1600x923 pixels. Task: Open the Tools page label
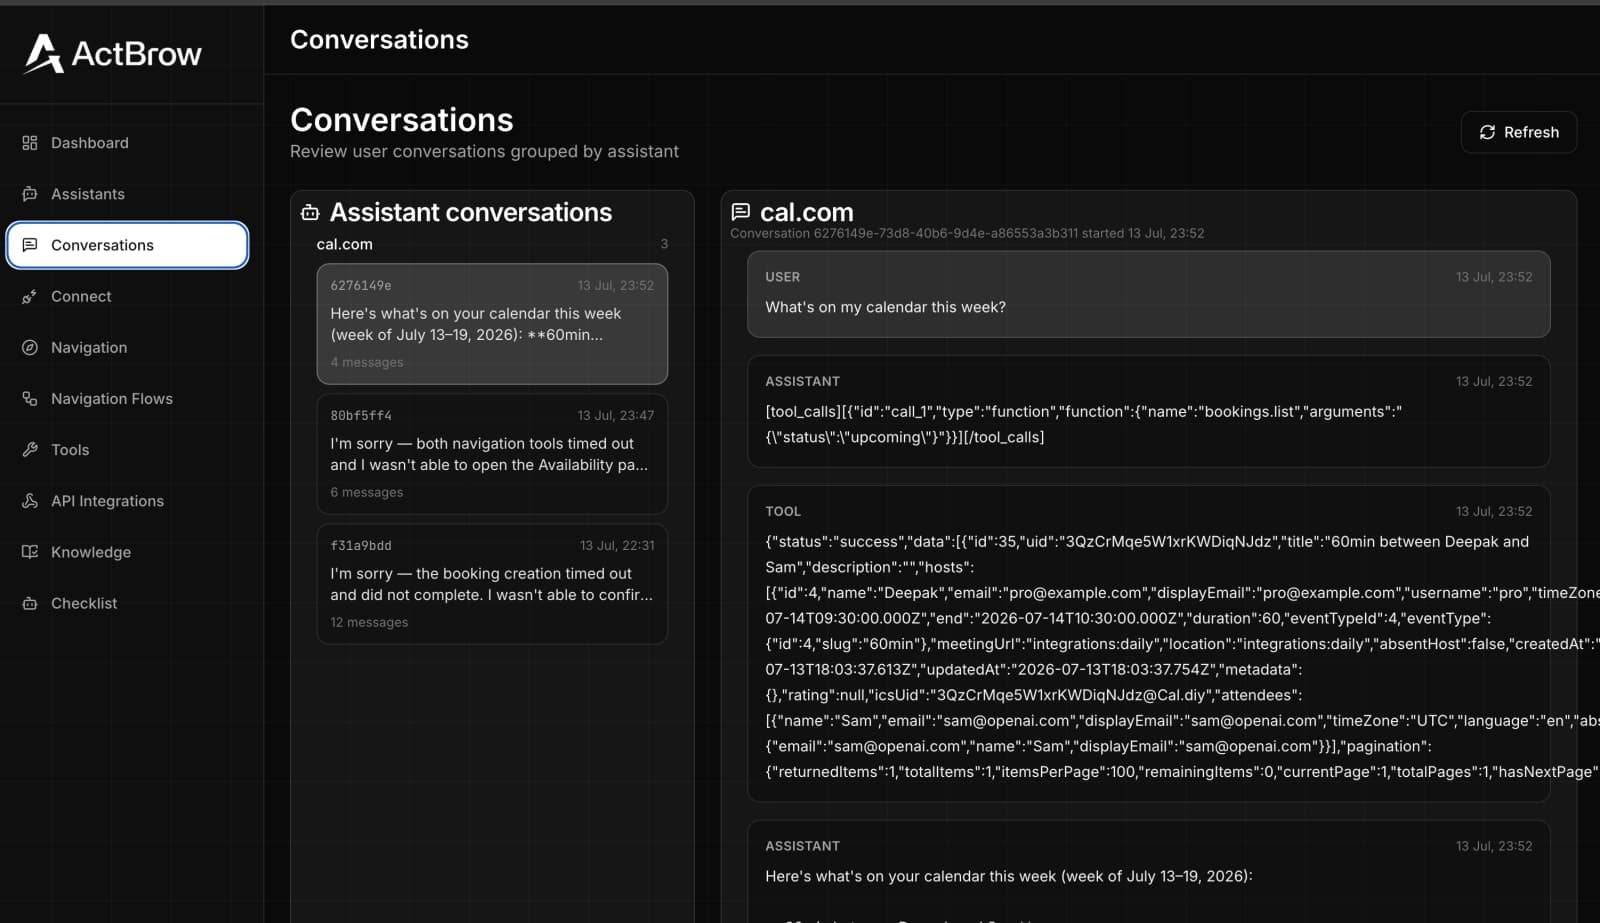tap(70, 449)
